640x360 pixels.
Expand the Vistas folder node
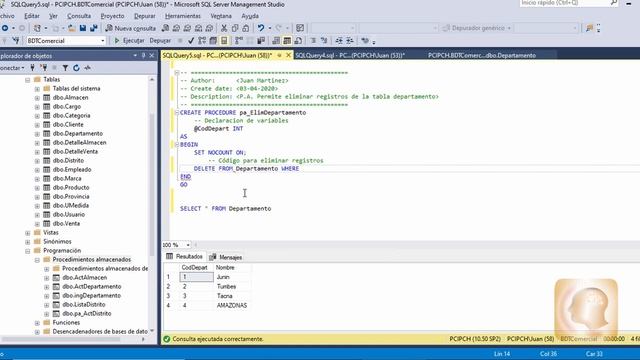pyautogui.click(x=28, y=233)
